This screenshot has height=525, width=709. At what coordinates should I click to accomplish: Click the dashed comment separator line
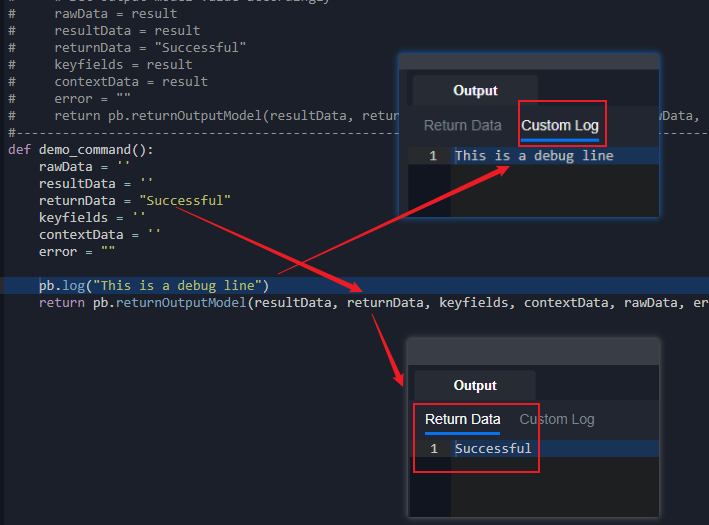(x=200, y=133)
